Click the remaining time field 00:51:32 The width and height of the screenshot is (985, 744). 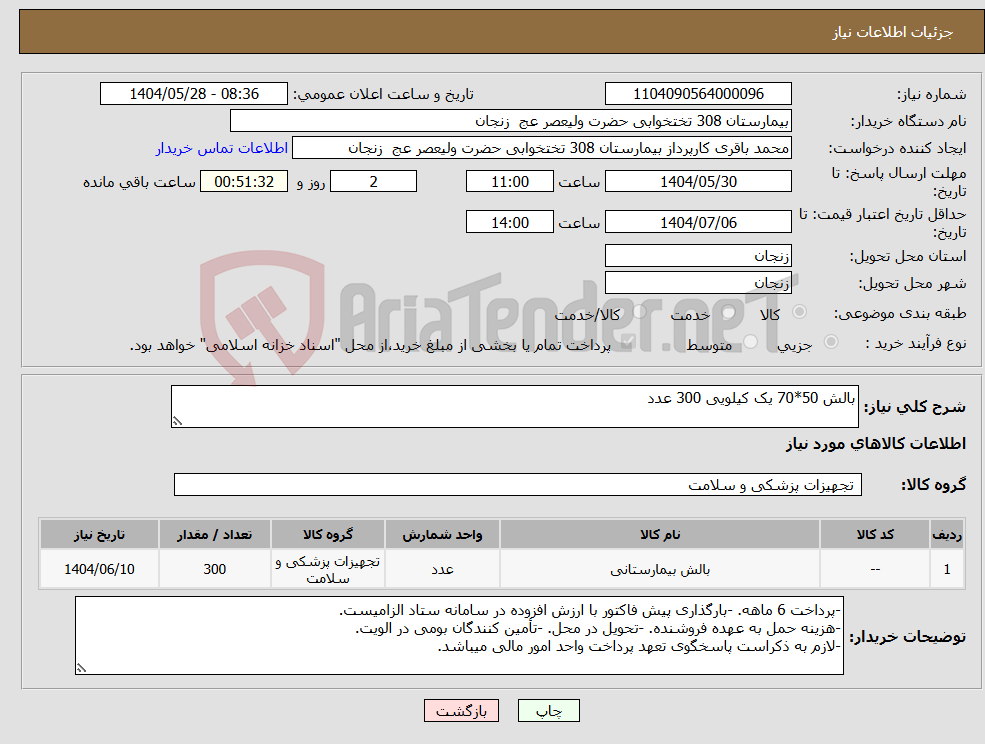click(x=244, y=182)
